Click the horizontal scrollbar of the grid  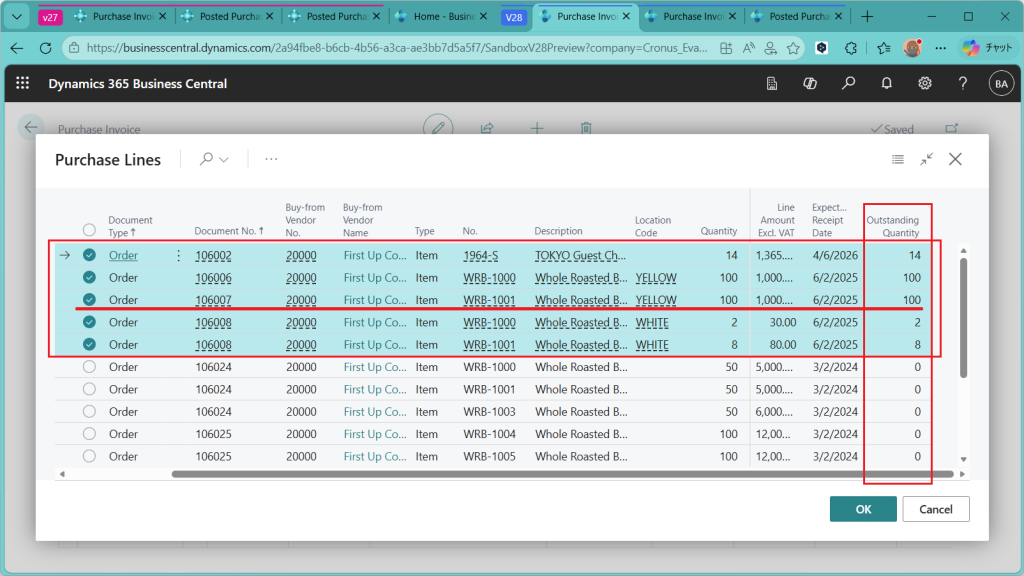click(560, 474)
